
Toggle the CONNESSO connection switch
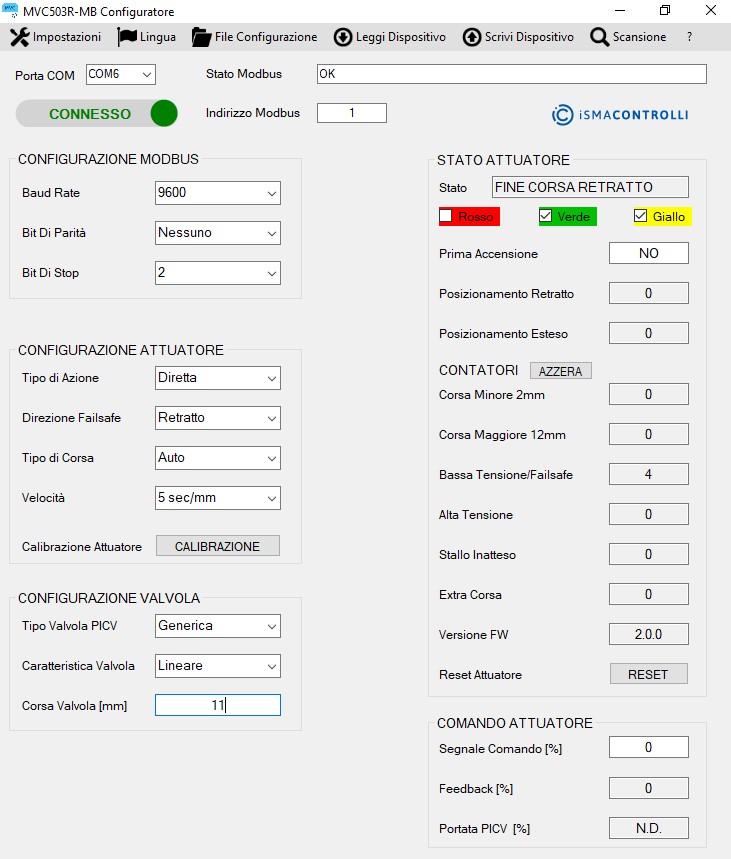[97, 113]
